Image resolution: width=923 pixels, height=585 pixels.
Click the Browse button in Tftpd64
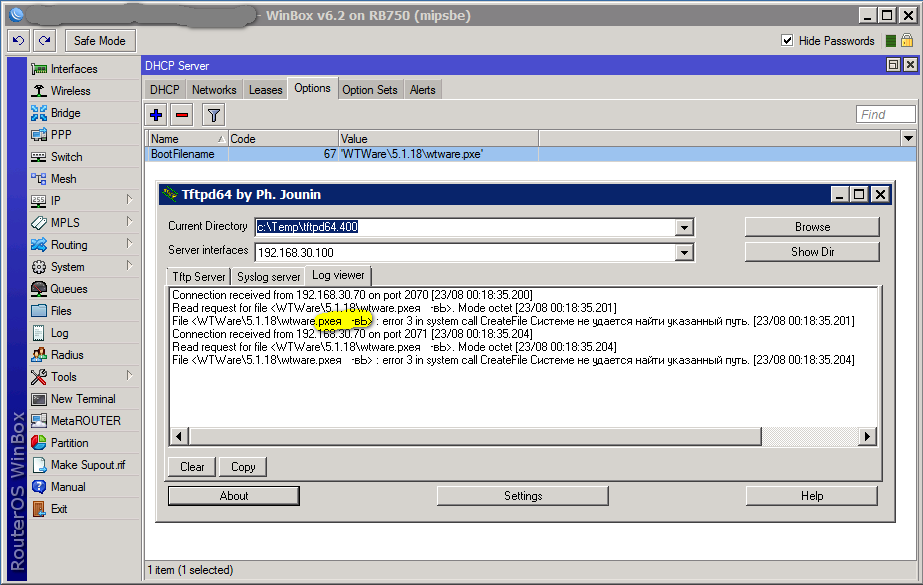pos(812,227)
